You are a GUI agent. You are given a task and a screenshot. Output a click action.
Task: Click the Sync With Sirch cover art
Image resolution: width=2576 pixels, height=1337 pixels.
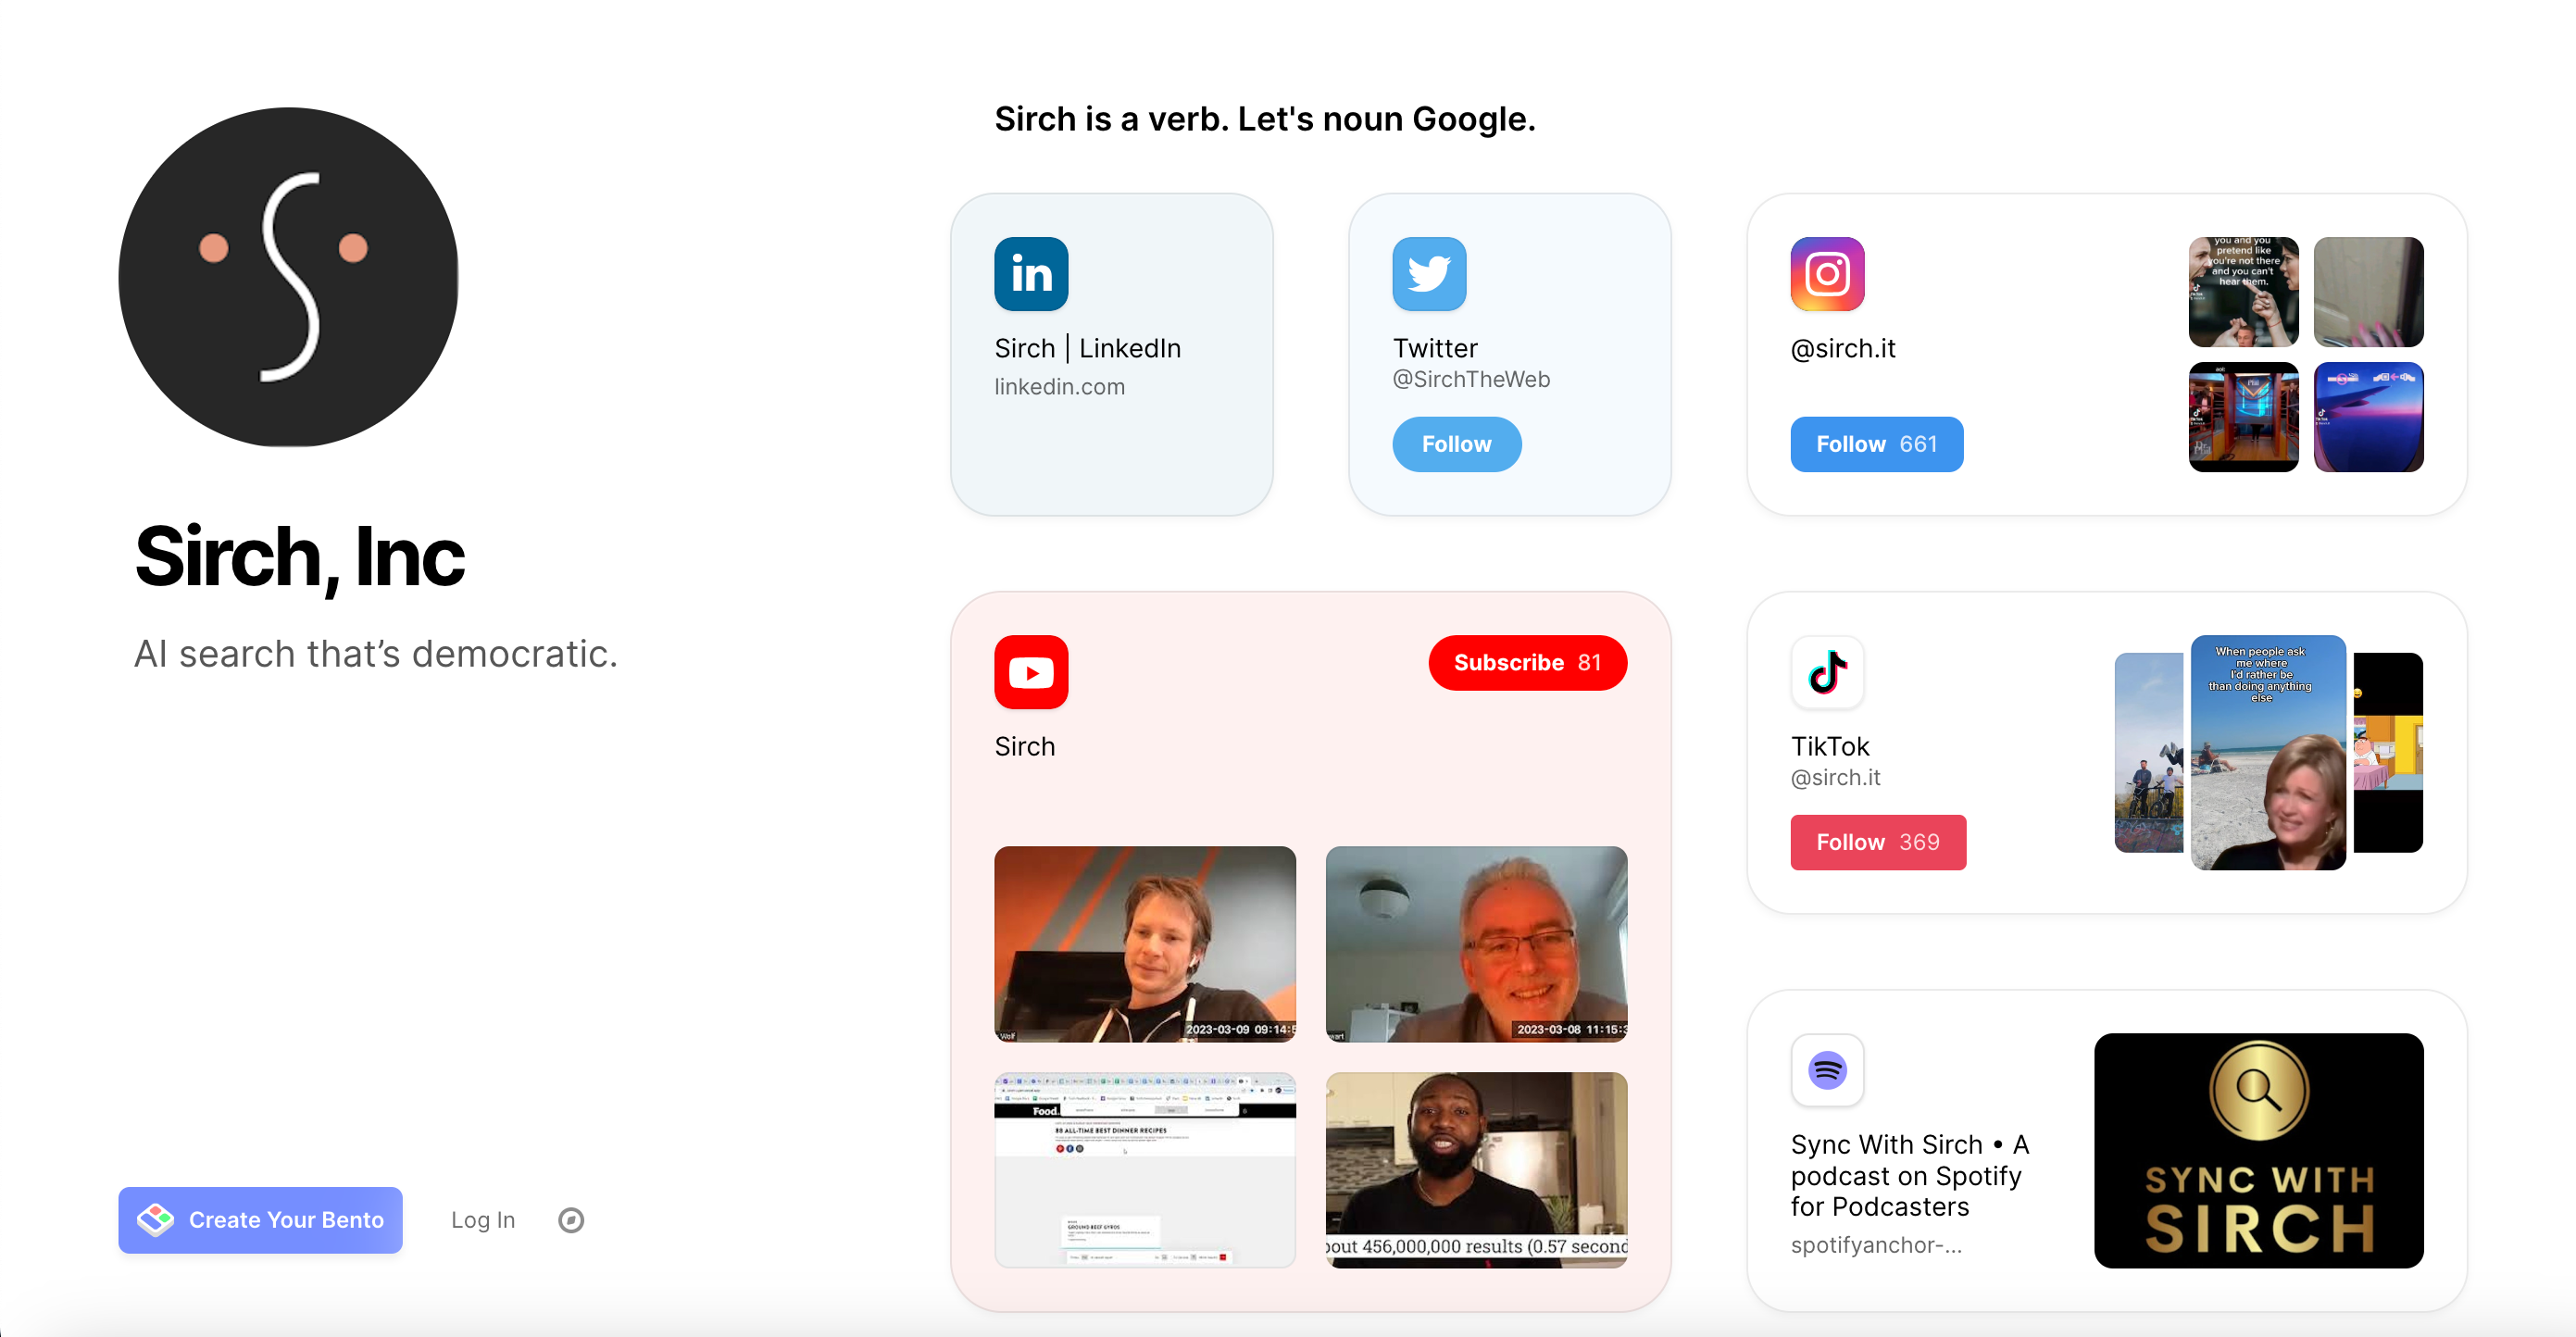pos(2258,1151)
